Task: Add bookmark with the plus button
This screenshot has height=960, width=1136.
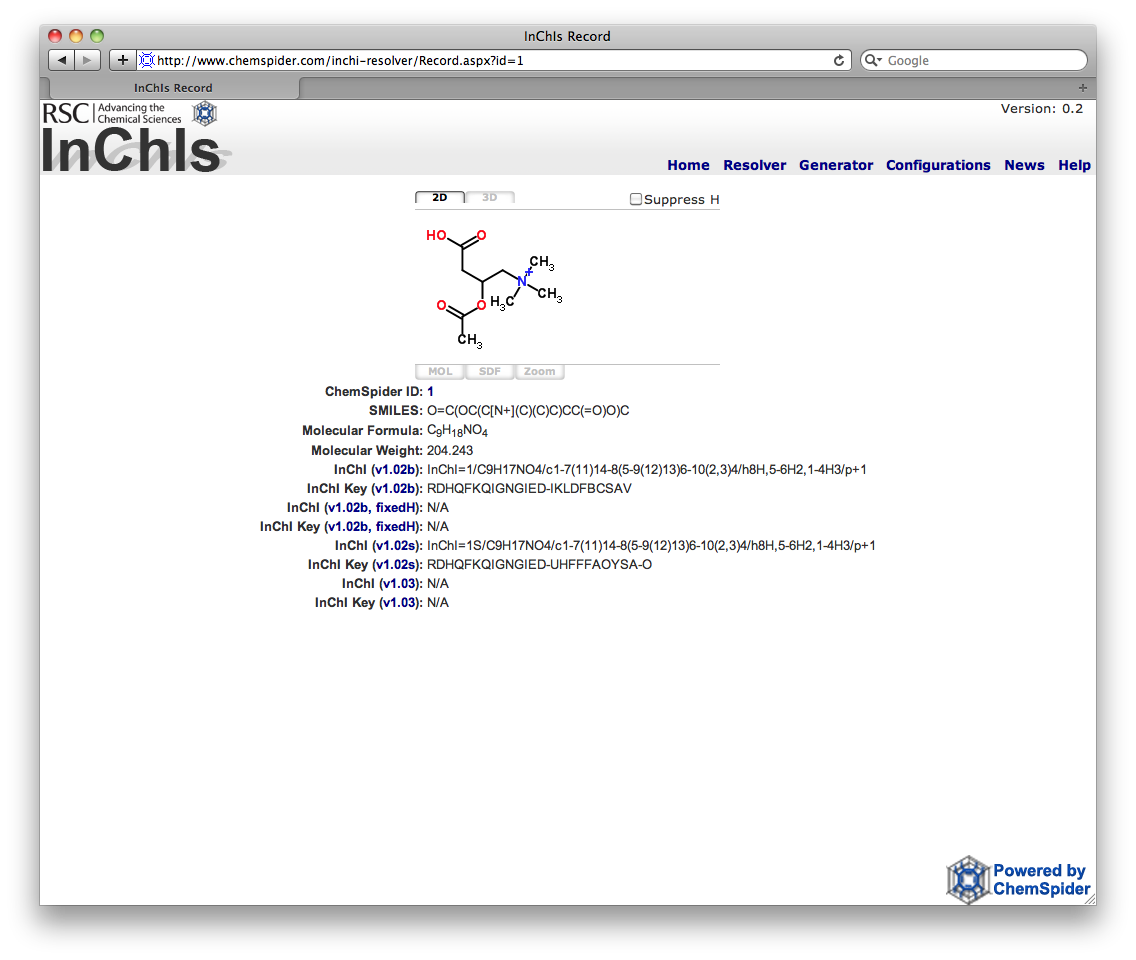Action: coord(122,60)
